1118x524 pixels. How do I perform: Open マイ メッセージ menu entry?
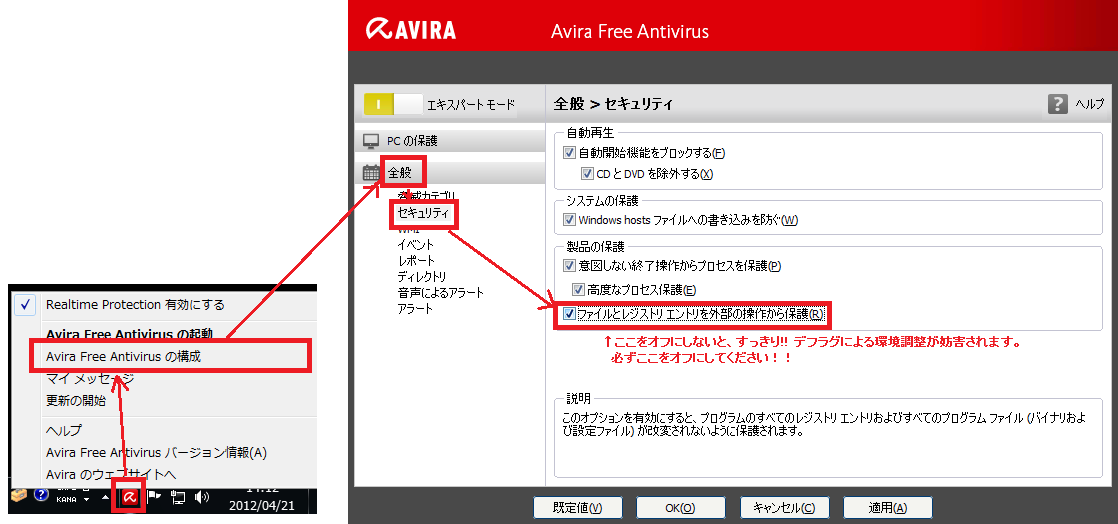pyautogui.click(x=90, y=379)
